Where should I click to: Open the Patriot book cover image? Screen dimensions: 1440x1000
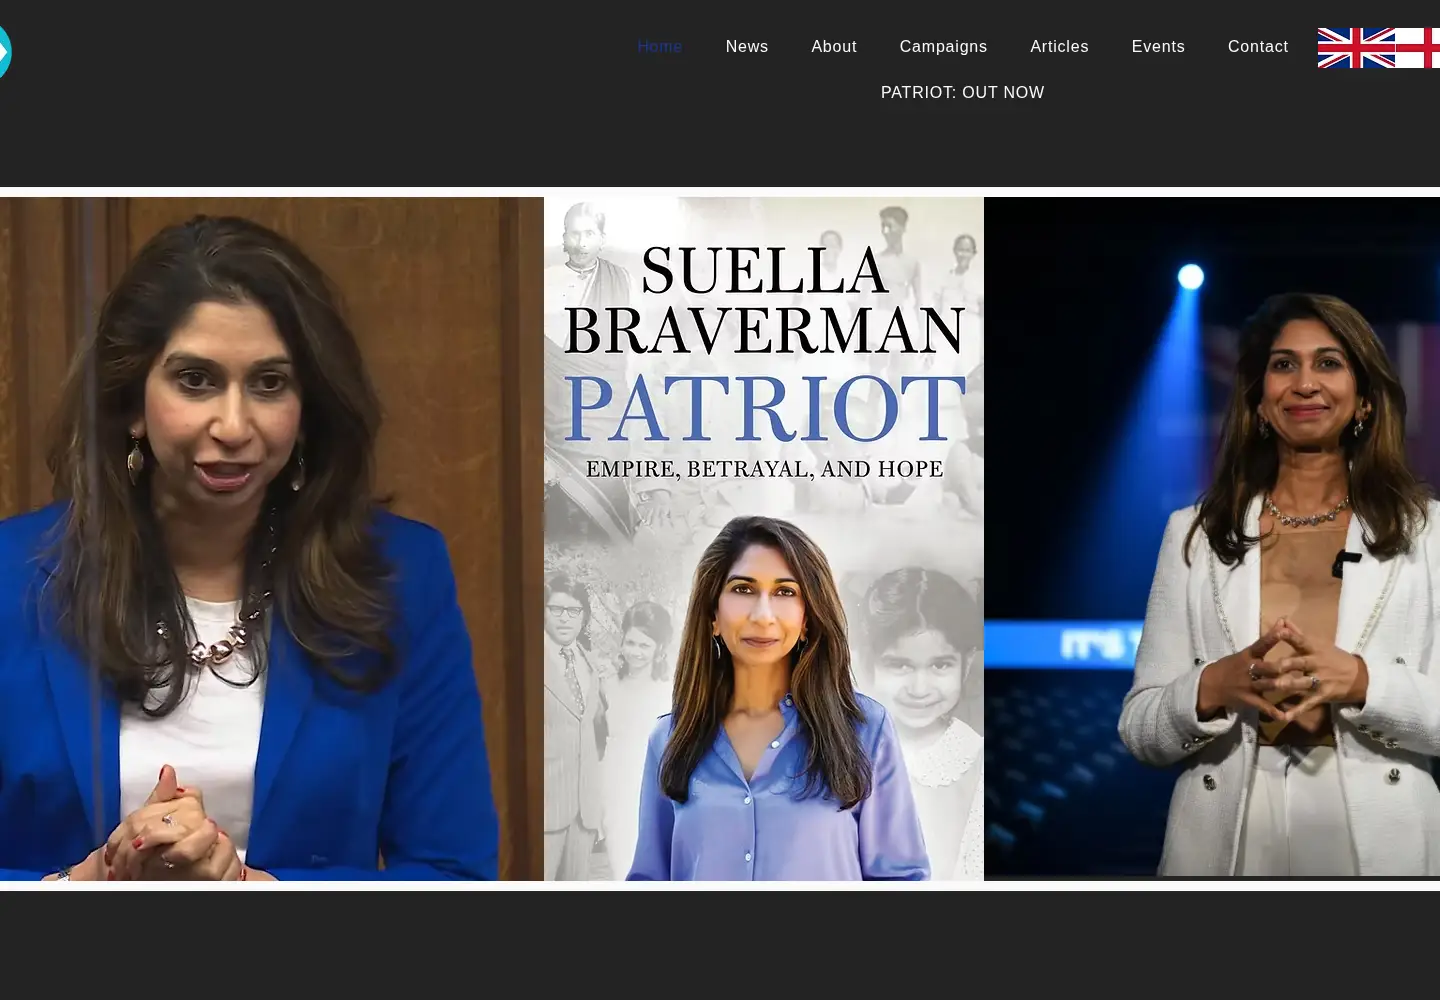point(764,539)
